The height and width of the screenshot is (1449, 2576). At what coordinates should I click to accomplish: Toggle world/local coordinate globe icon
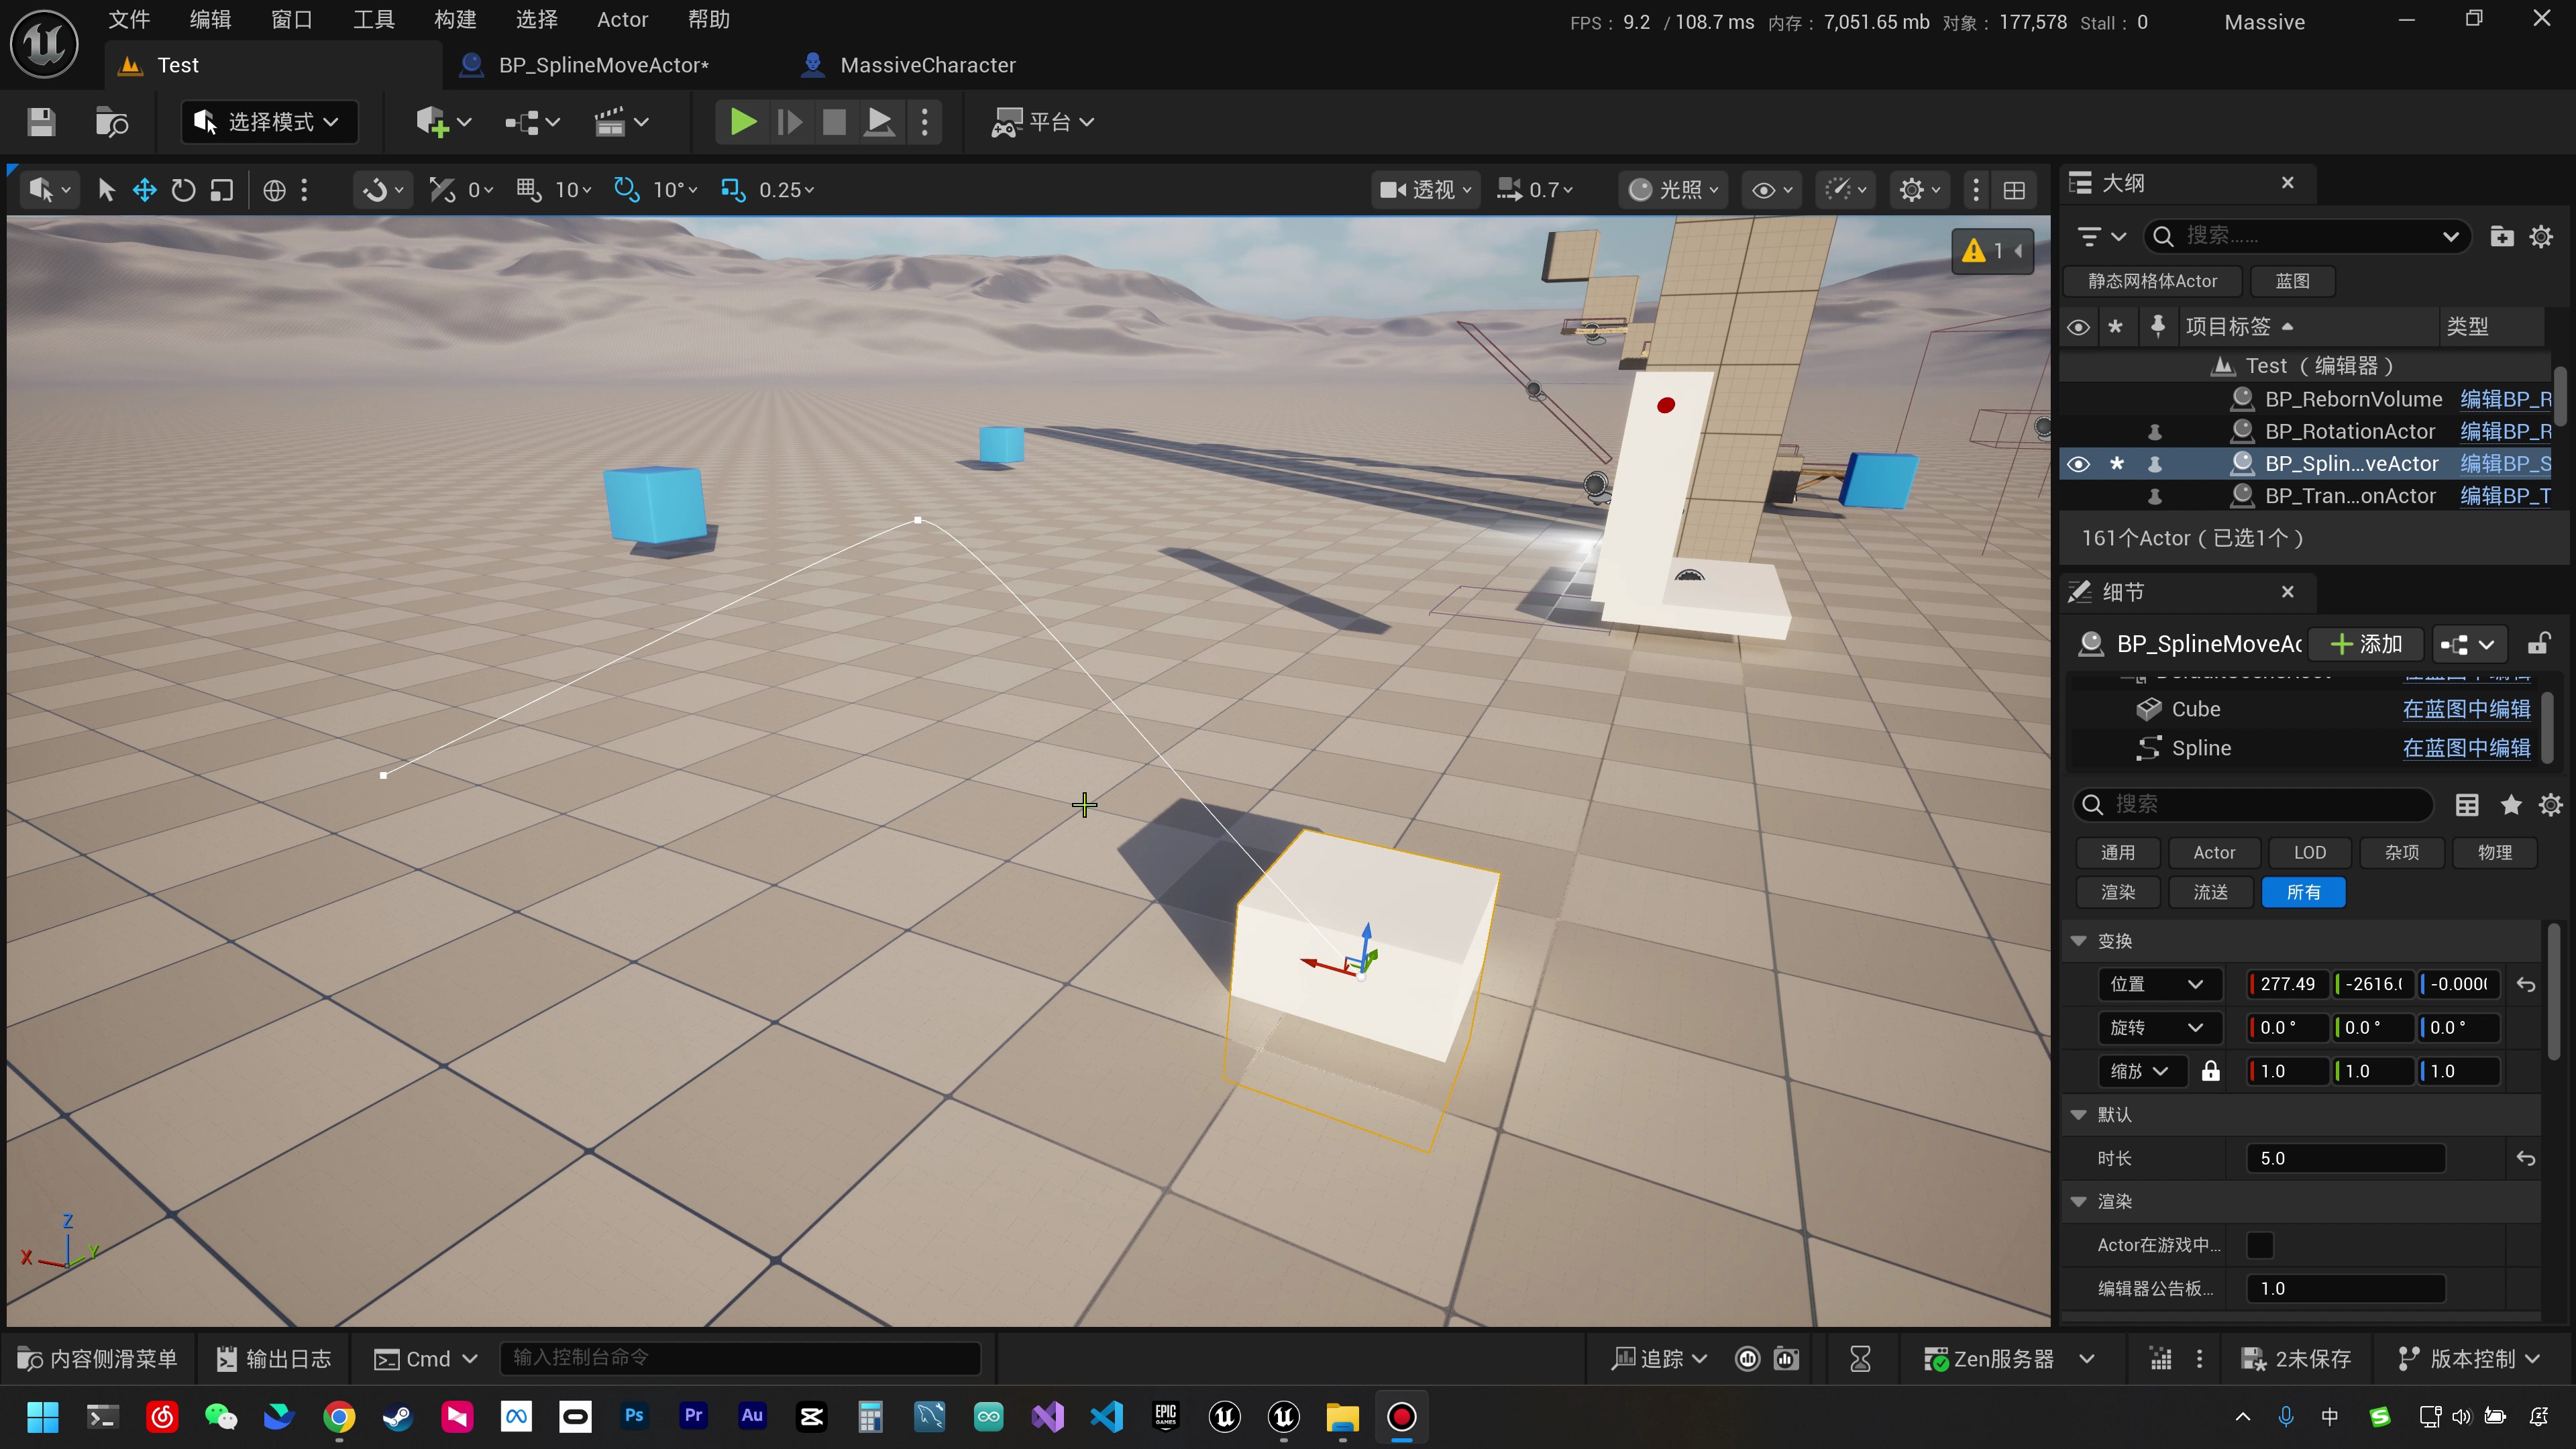click(274, 190)
